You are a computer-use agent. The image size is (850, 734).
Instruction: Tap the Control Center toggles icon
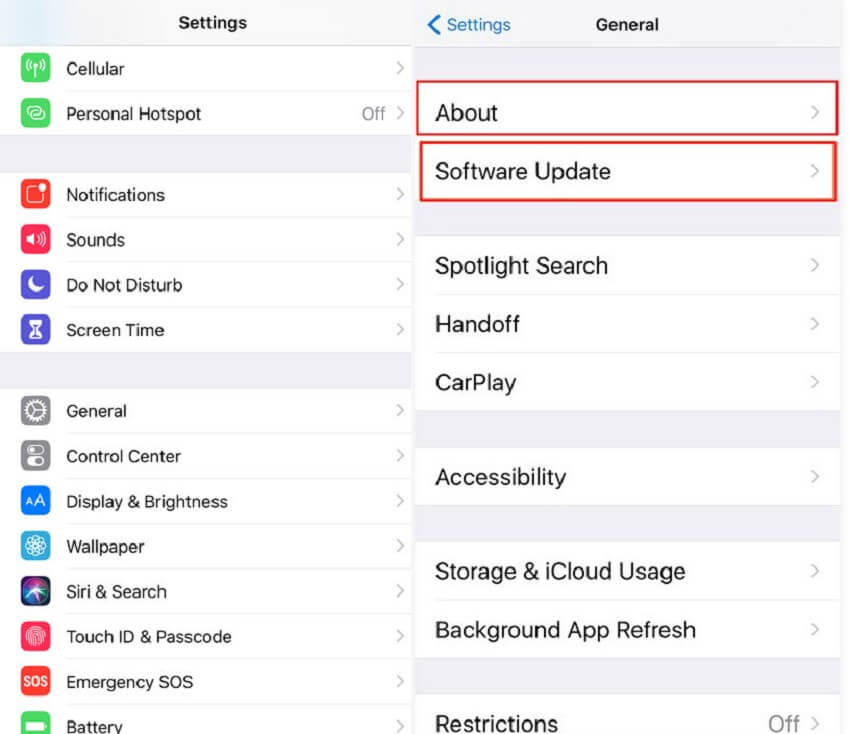[x=35, y=456]
